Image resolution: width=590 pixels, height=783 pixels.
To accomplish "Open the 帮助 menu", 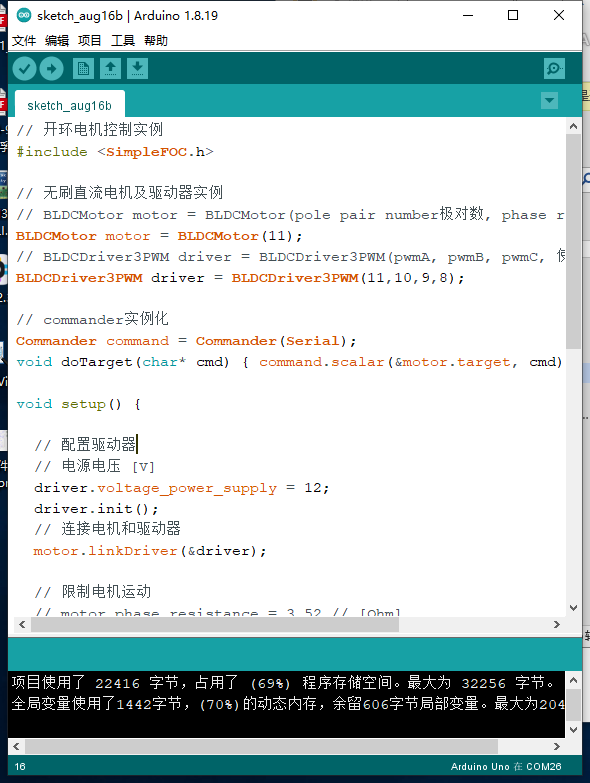I will point(156,40).
